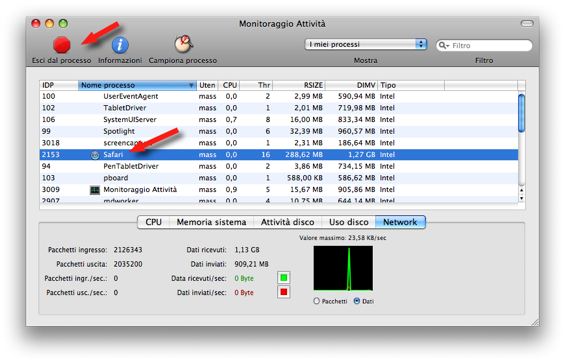Image resolution: width=565 pixels, height=362 pixels.
Task: Click the Nome processo sort arrow
Action: [x=191, y=85]
